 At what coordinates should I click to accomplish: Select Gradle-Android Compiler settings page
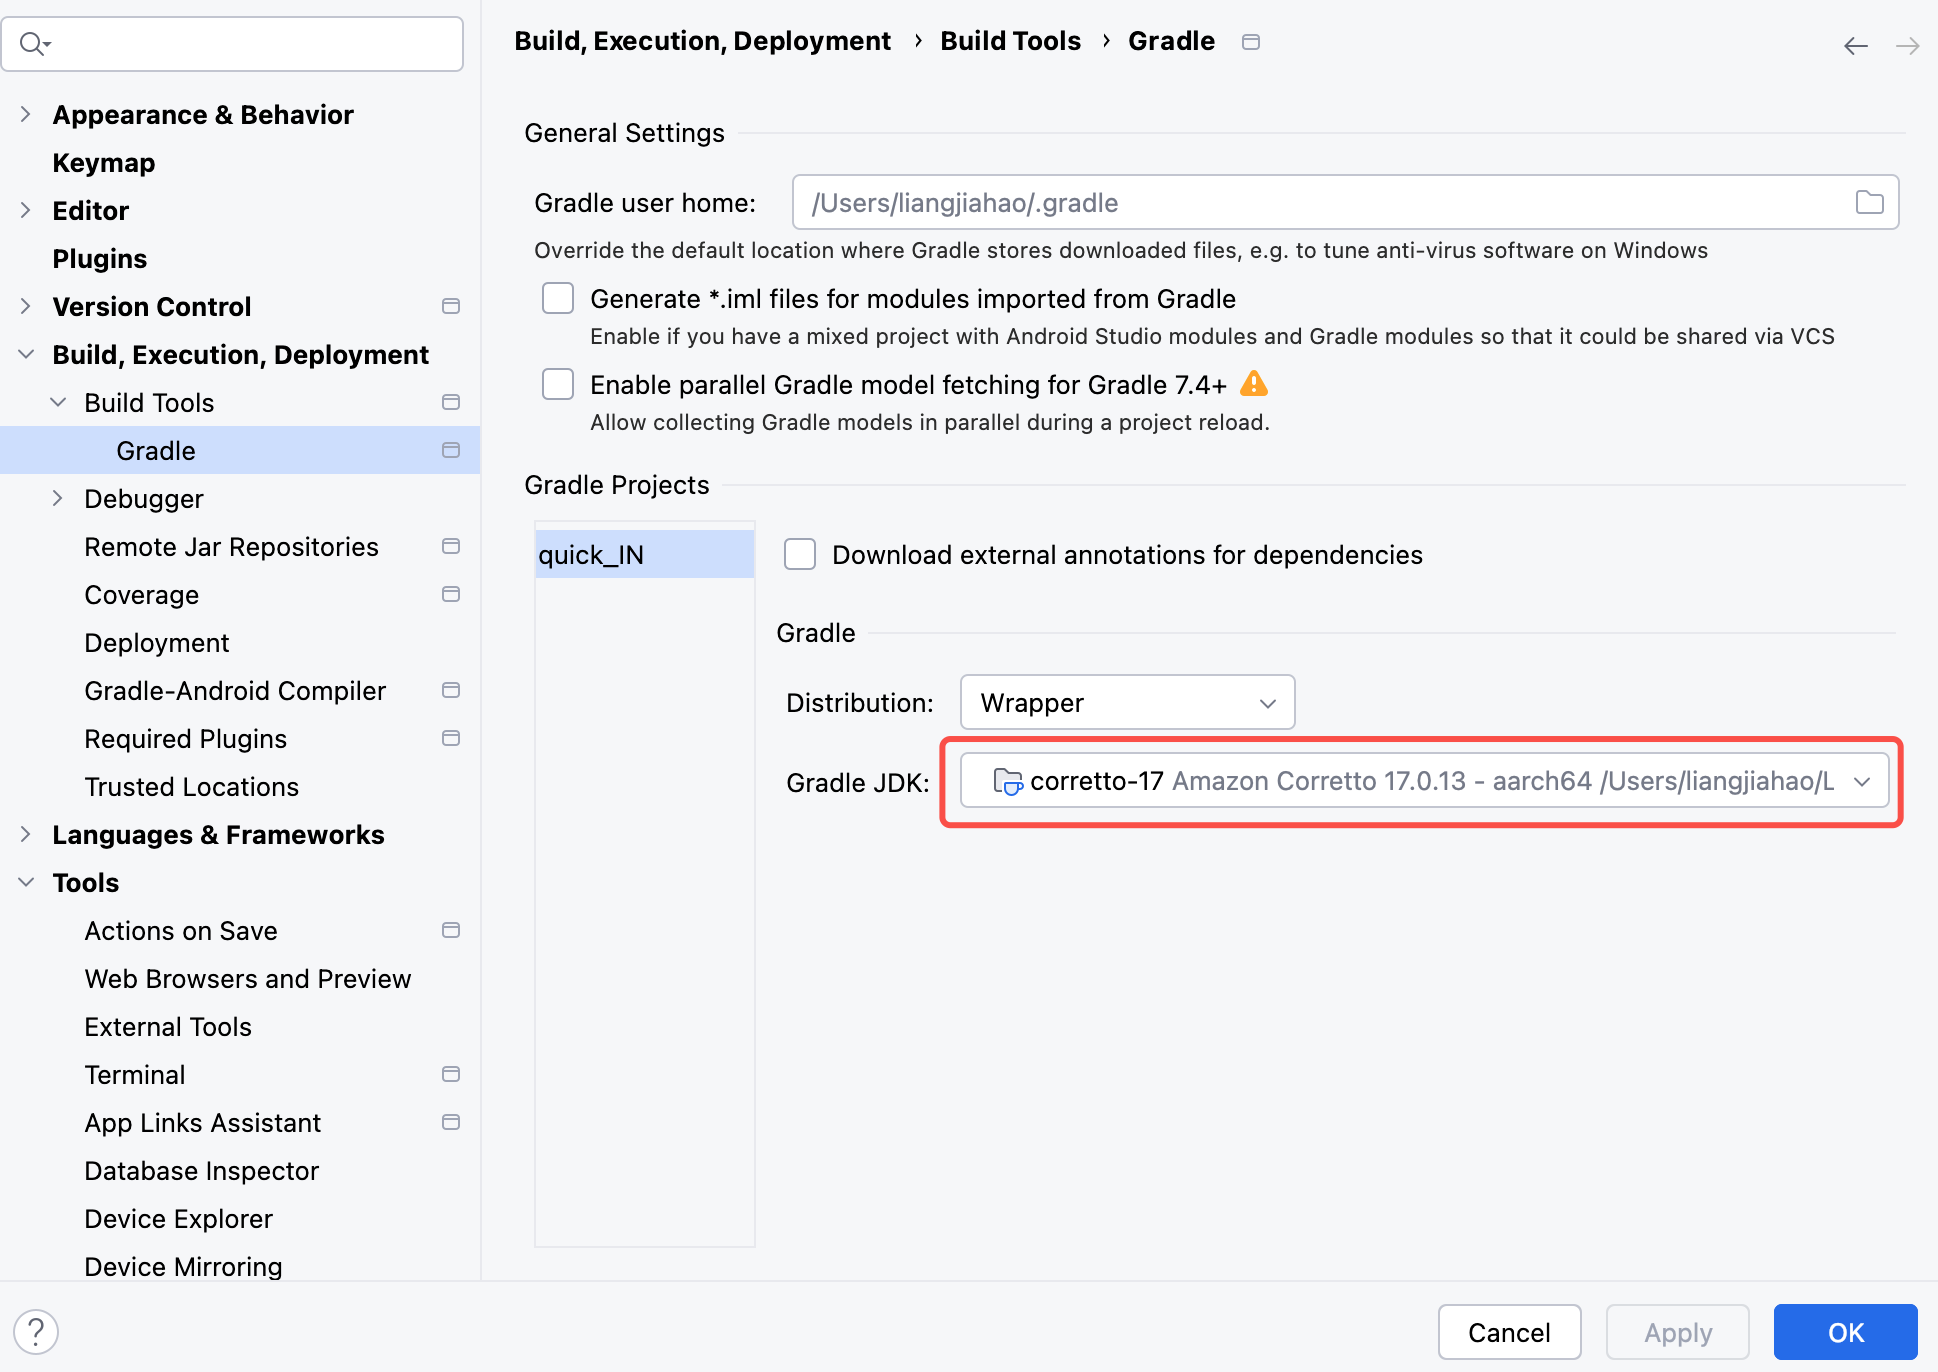235,690
